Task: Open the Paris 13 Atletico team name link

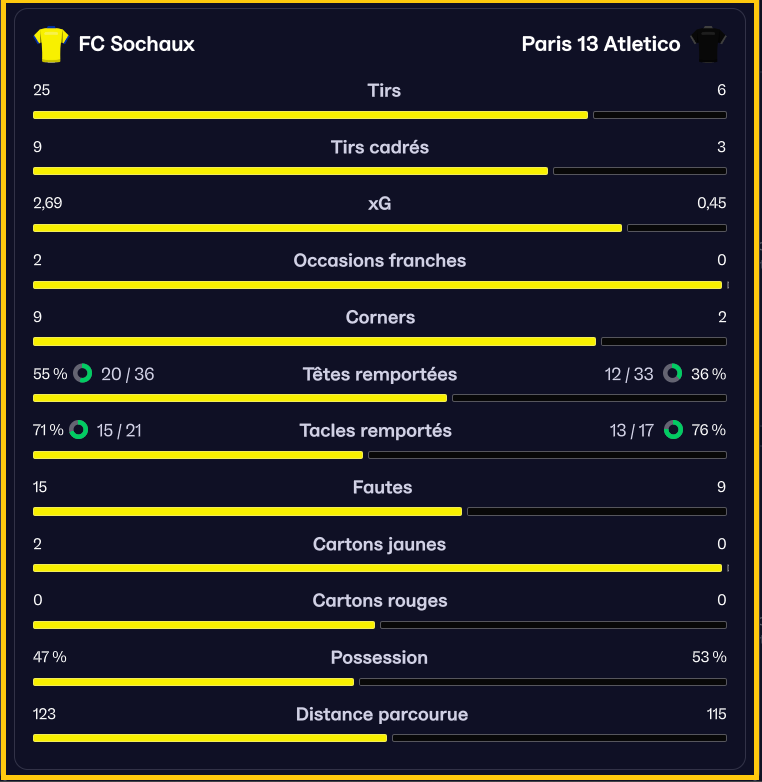Action: point(601,44)
